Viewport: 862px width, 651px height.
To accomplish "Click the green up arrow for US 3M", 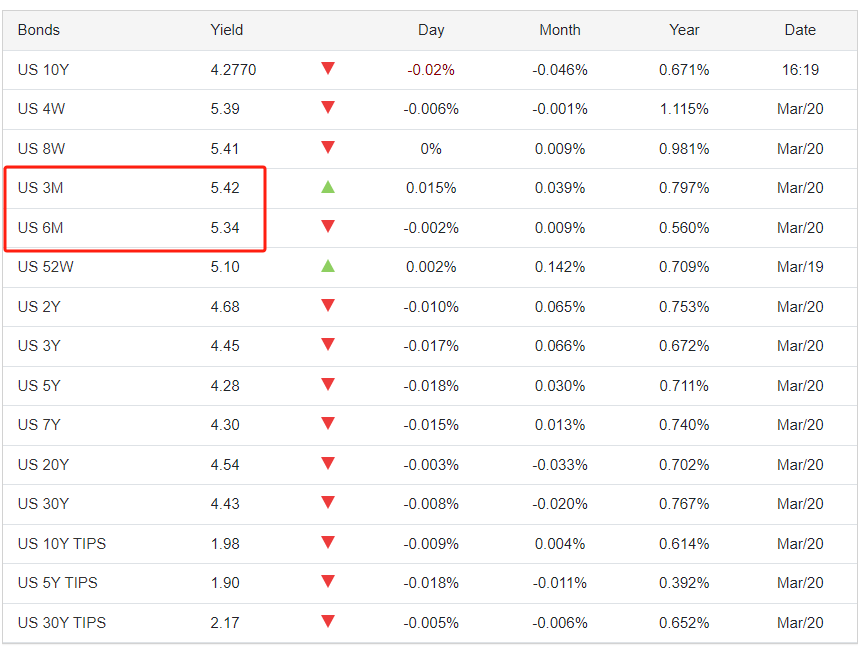I will (328, 187).
